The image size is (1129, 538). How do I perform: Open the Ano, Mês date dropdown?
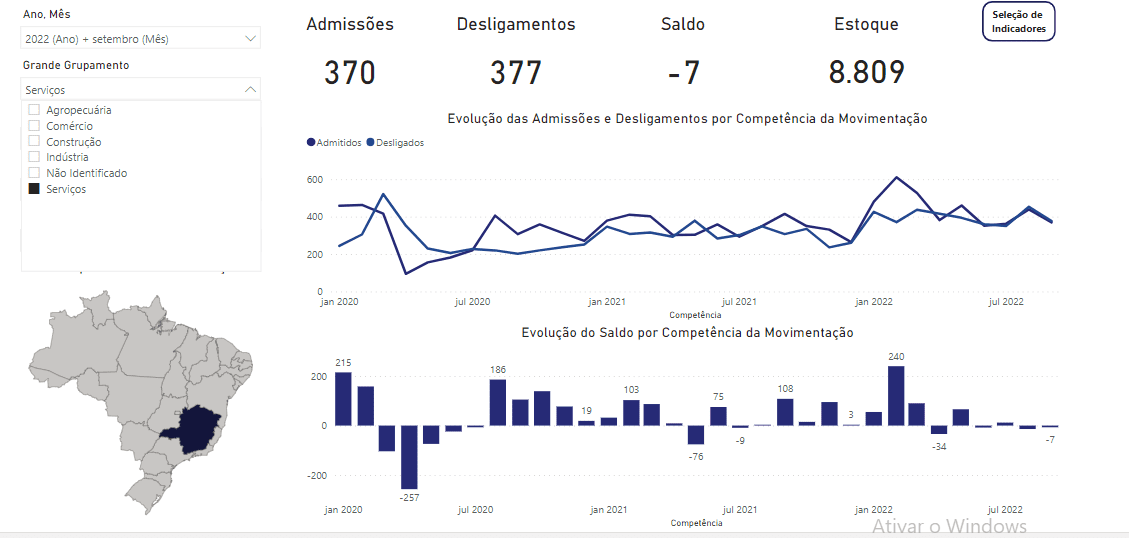(x=140, y=38)
